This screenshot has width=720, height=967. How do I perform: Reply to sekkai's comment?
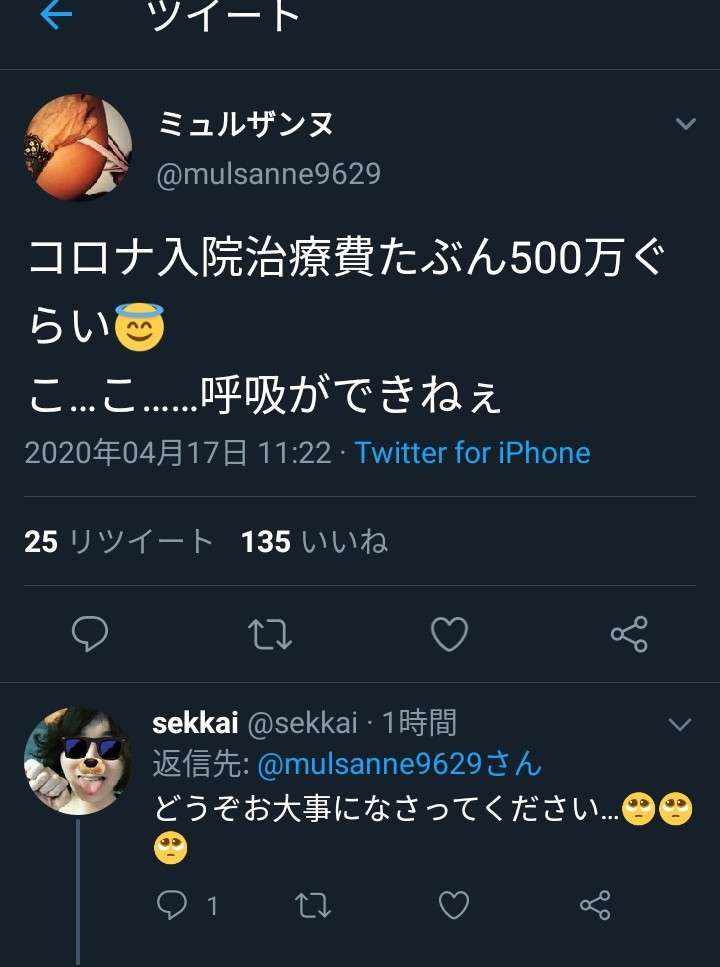tap(172, 905)
